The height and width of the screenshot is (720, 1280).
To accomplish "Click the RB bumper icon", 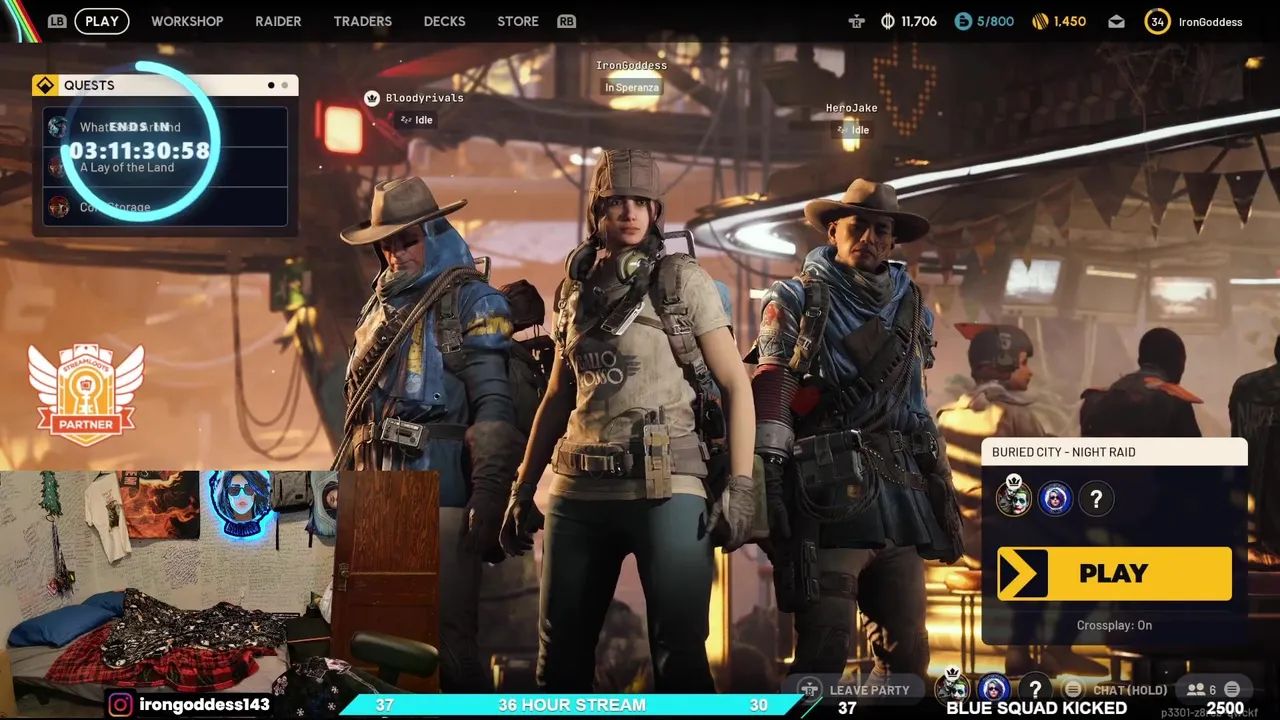I will (x=567, y=21).
